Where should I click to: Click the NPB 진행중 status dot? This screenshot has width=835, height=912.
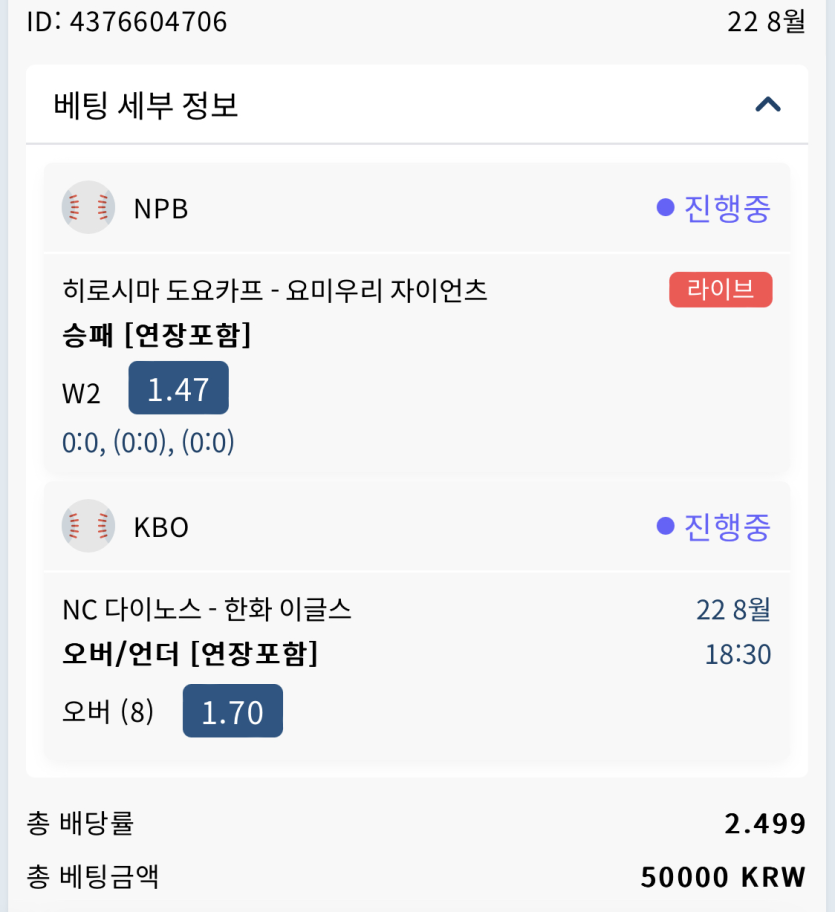[665, 208]
